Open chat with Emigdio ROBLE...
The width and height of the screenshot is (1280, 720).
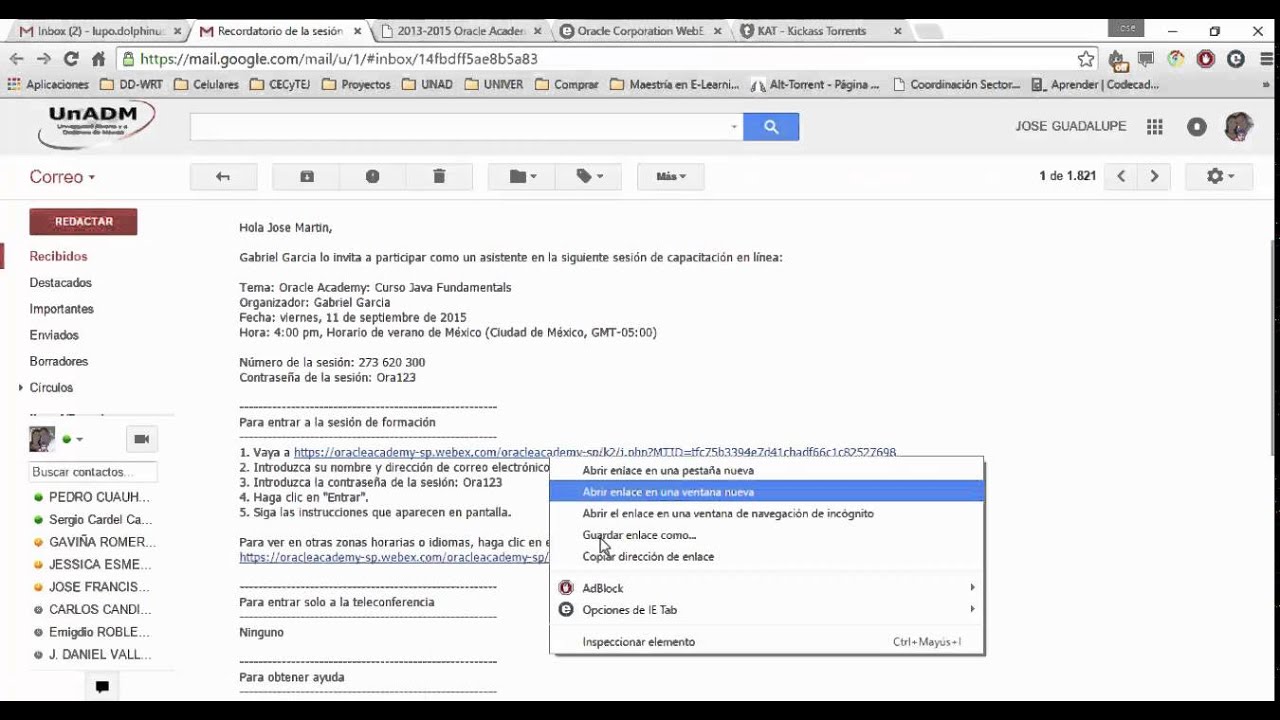pos(92,632)
